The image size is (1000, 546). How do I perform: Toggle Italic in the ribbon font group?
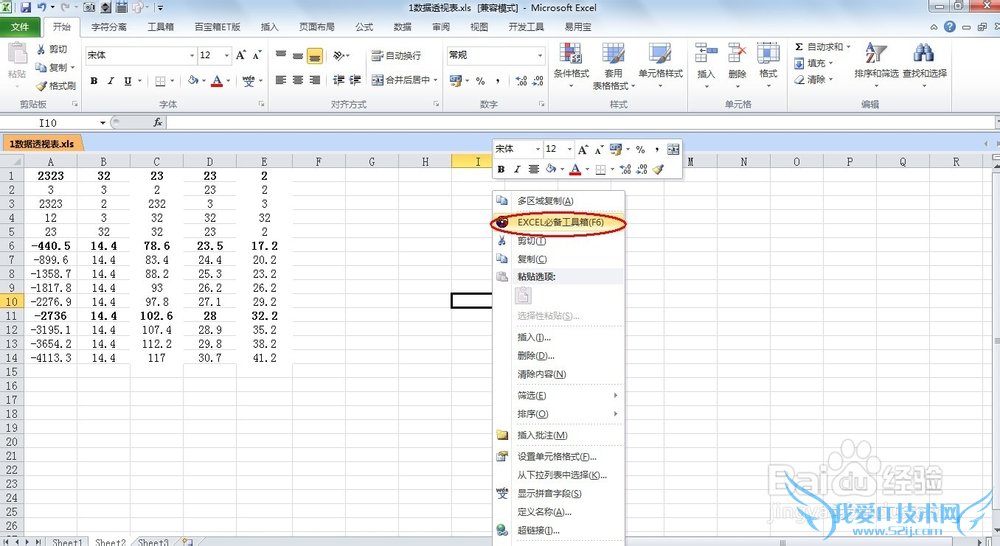tap(110, 80)
